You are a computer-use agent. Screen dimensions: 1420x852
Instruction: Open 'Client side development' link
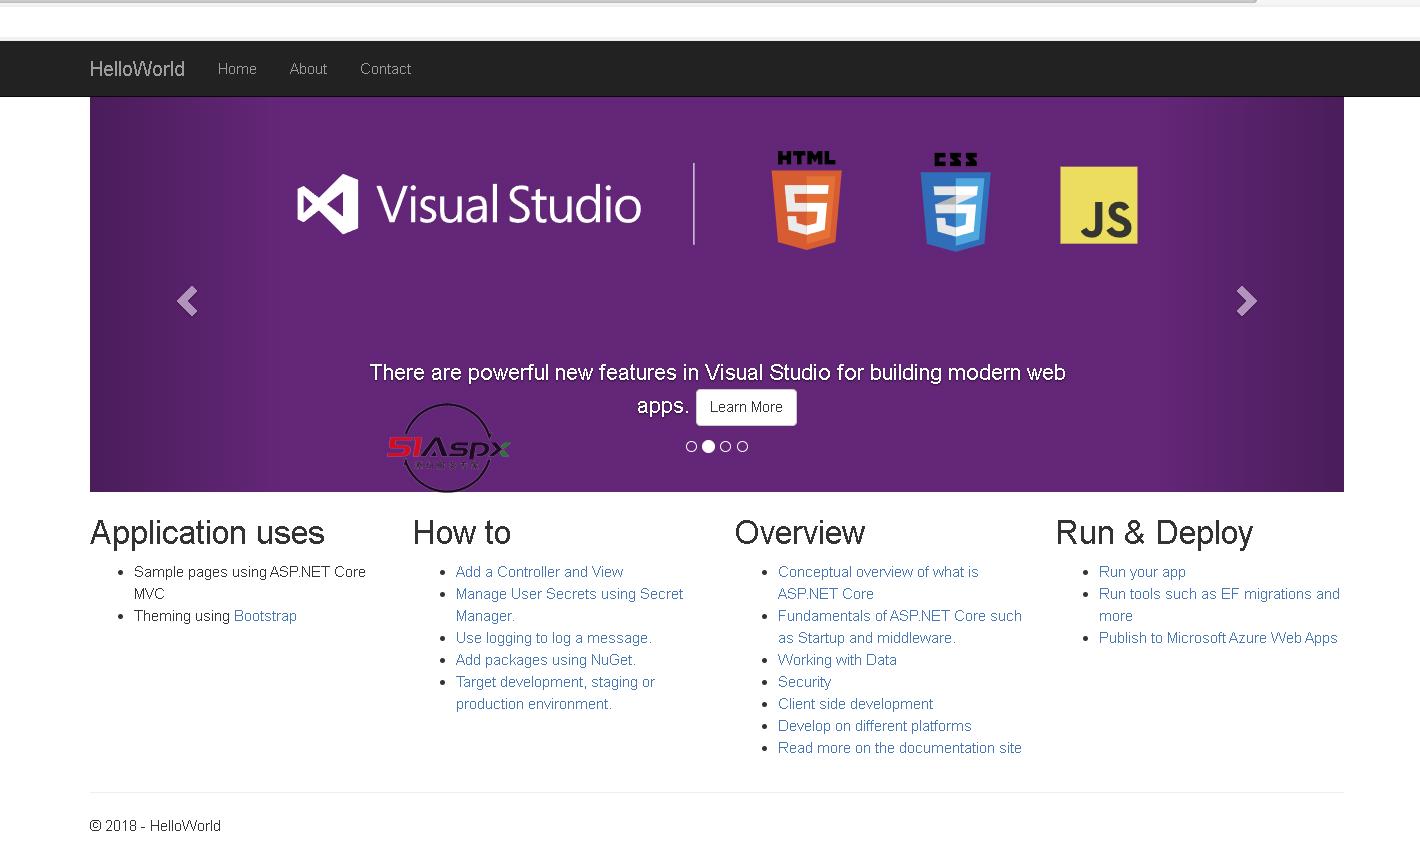tap(855, 704)
